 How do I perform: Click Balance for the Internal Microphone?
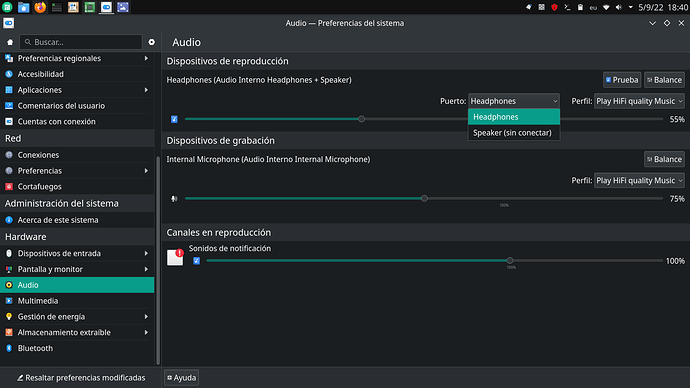664,159
